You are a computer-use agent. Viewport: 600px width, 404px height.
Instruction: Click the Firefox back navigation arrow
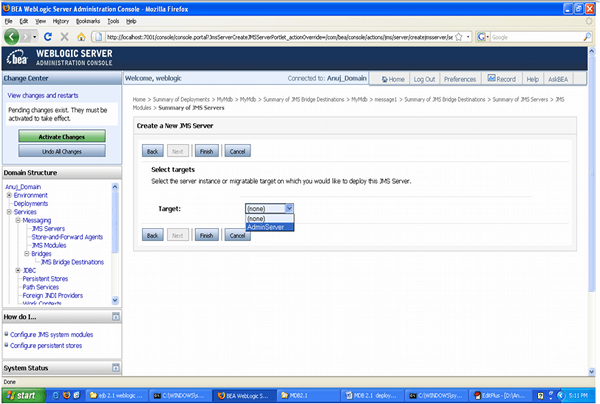tap(14, 36)
